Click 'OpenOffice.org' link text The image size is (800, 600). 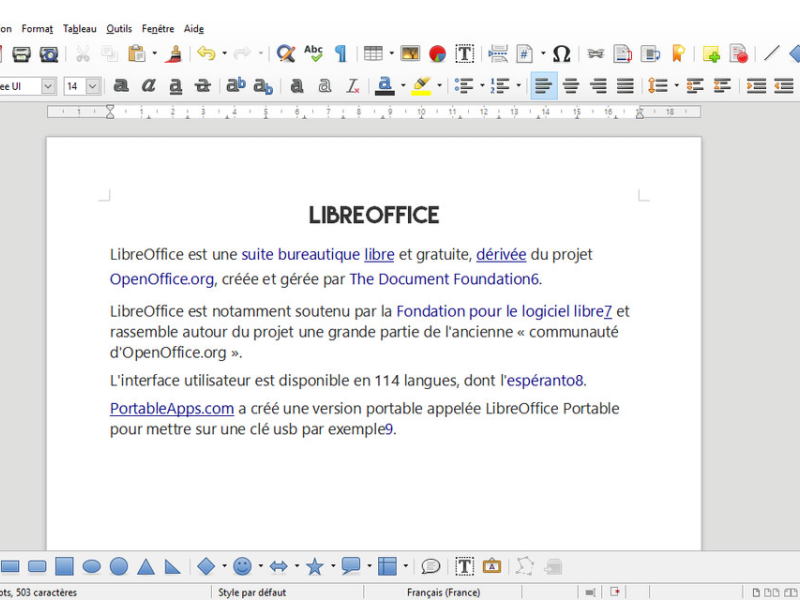point(162,279)
